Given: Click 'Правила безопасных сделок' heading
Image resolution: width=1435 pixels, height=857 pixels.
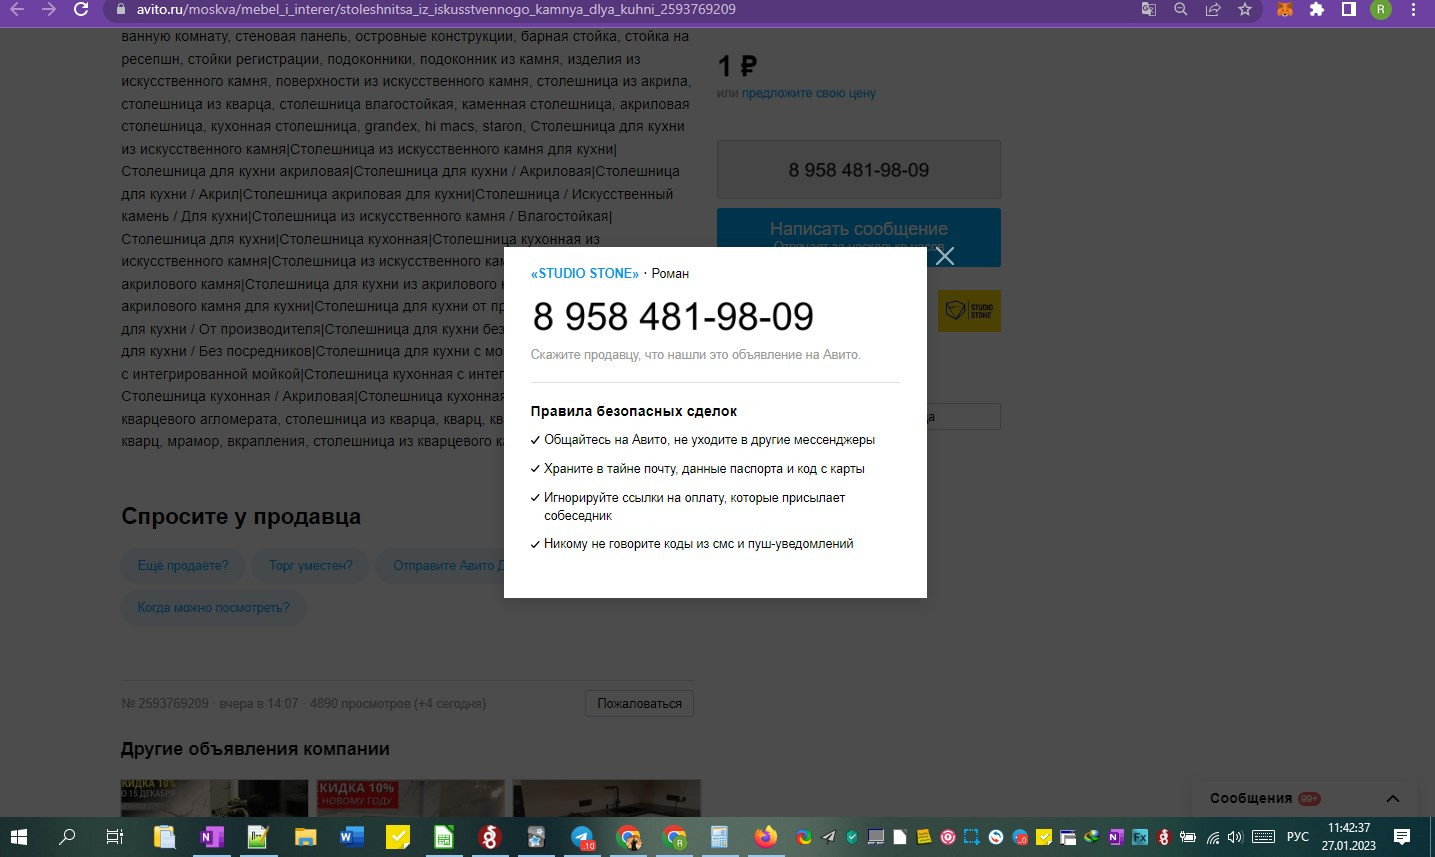Looking at the screenshot, I should [x=634, y=411].
